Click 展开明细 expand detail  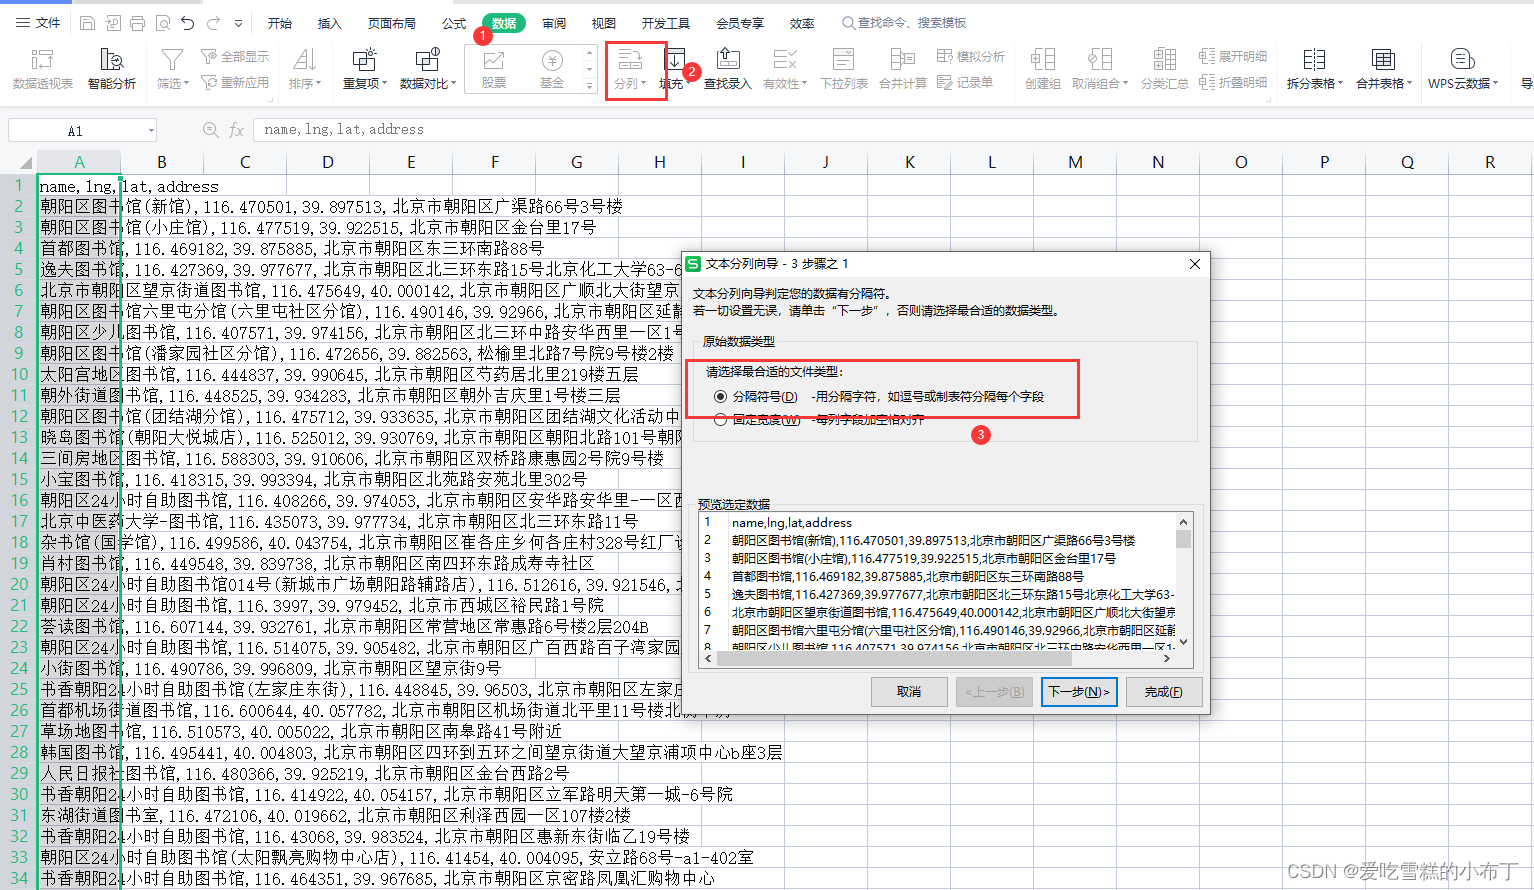coord(1232,57)
